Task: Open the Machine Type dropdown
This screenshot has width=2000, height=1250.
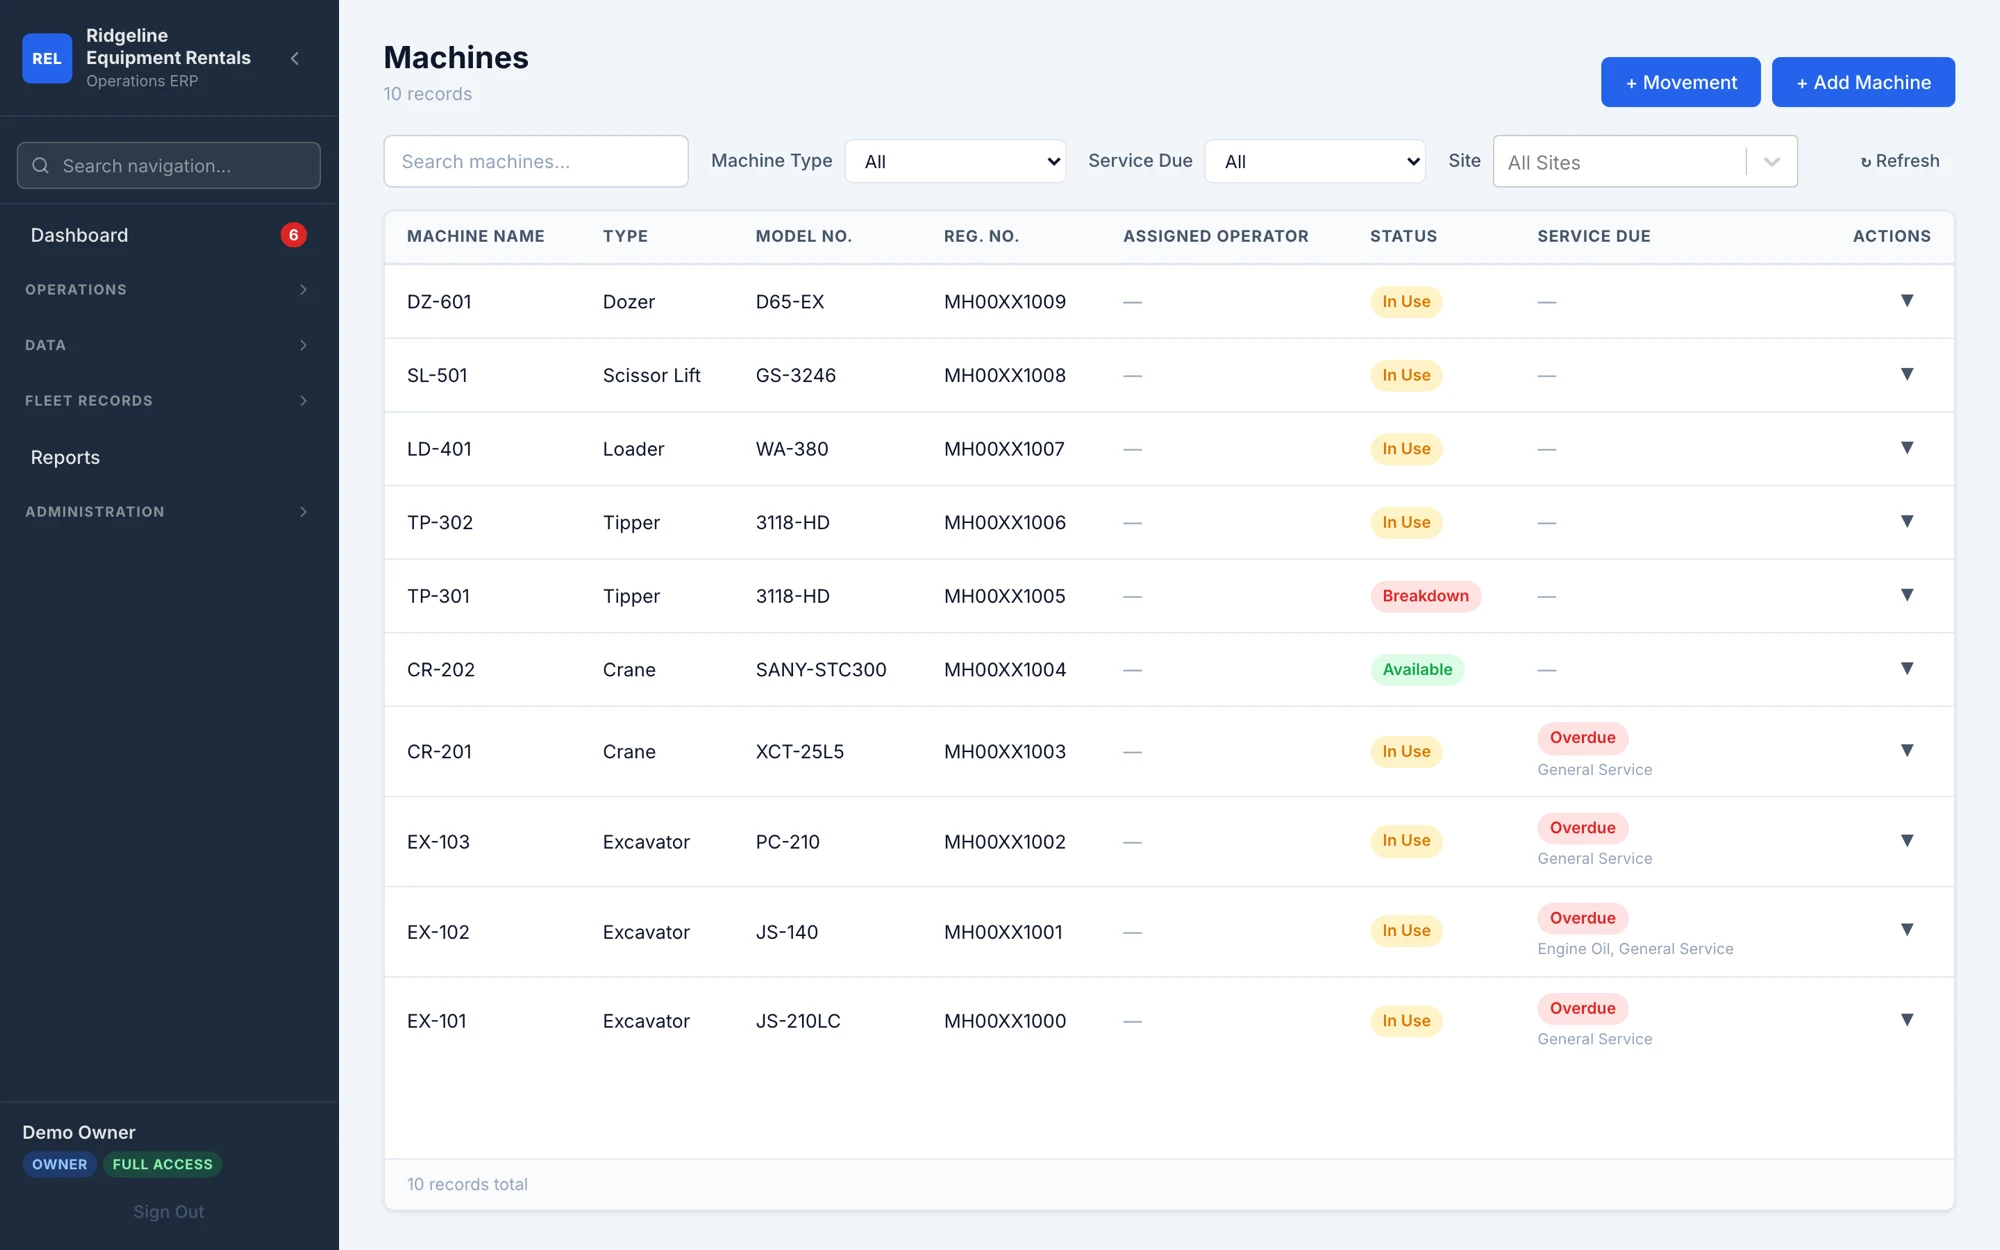Action: tap(955, 161)
